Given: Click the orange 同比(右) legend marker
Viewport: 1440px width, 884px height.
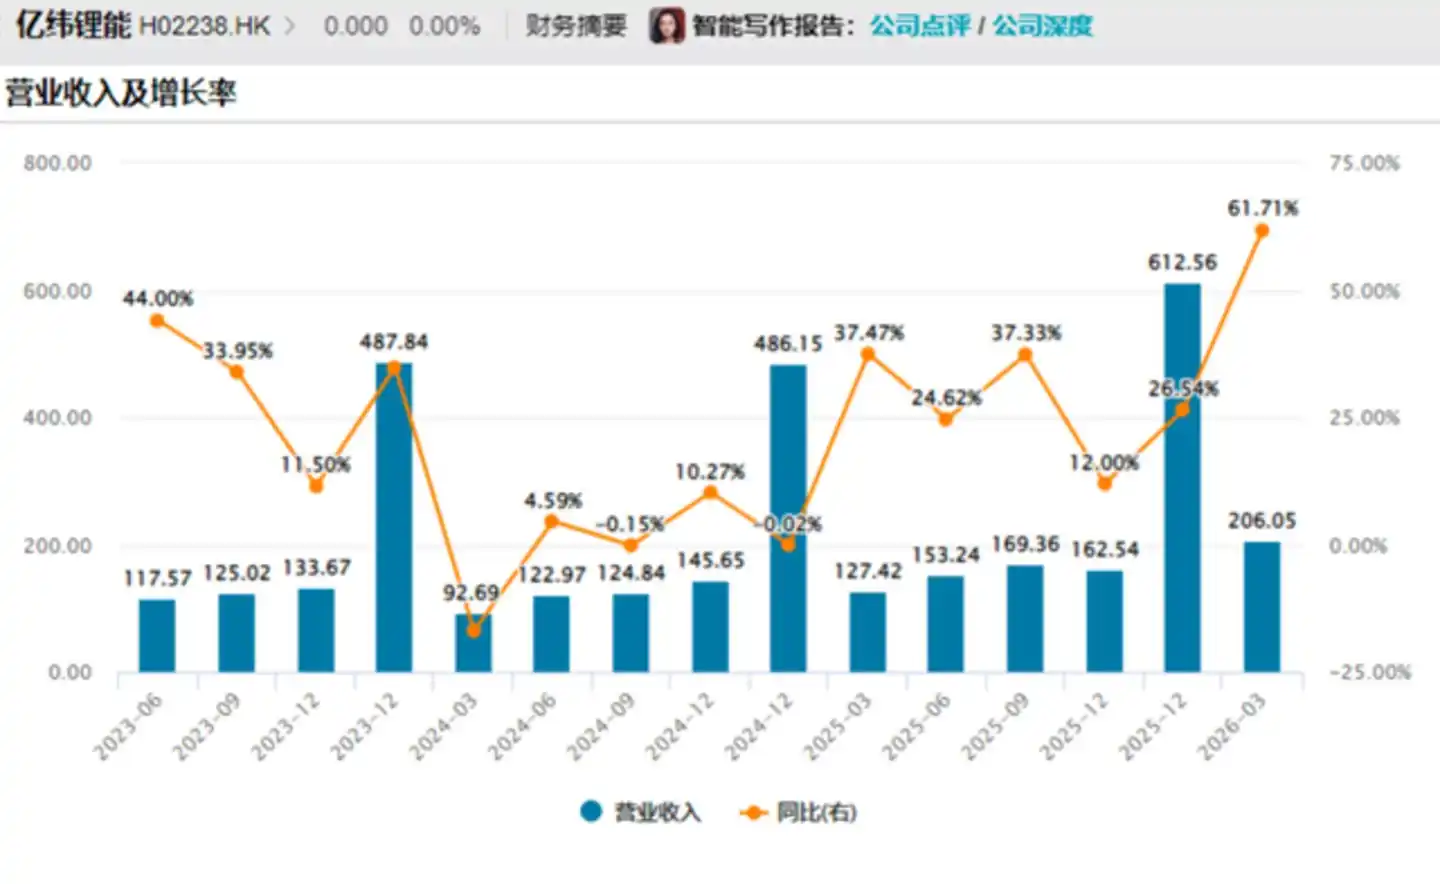Looking at the screenshot, I should pyautogui.click(x=753, y=812).
